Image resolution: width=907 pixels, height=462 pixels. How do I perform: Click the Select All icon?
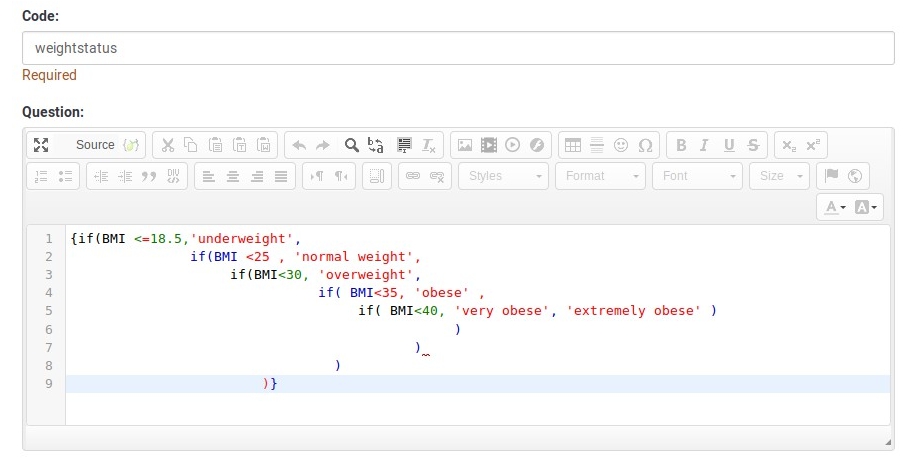(404, 145)
